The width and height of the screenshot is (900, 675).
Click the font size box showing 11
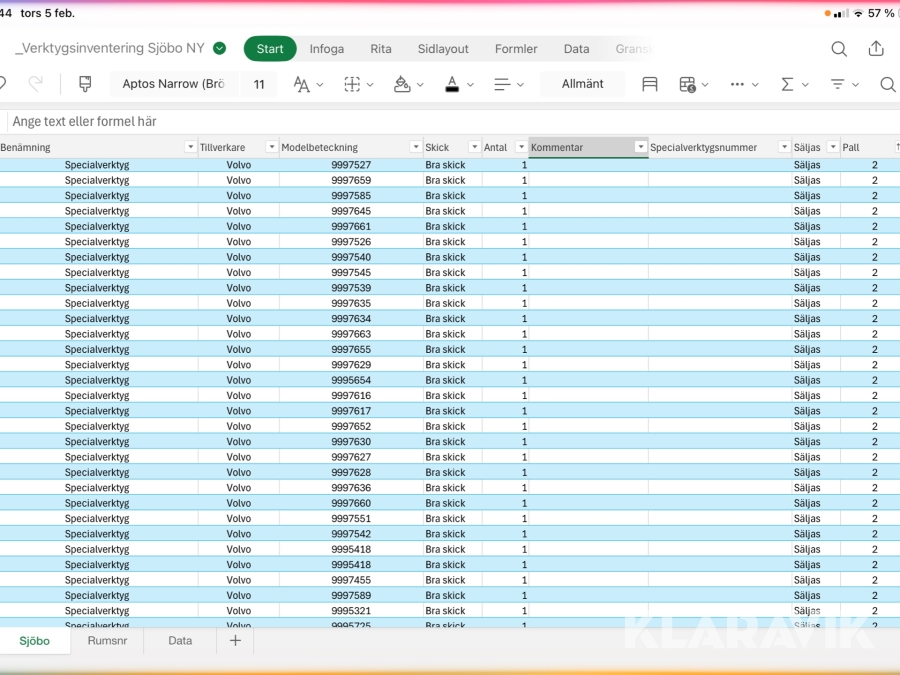pos(259,84)
